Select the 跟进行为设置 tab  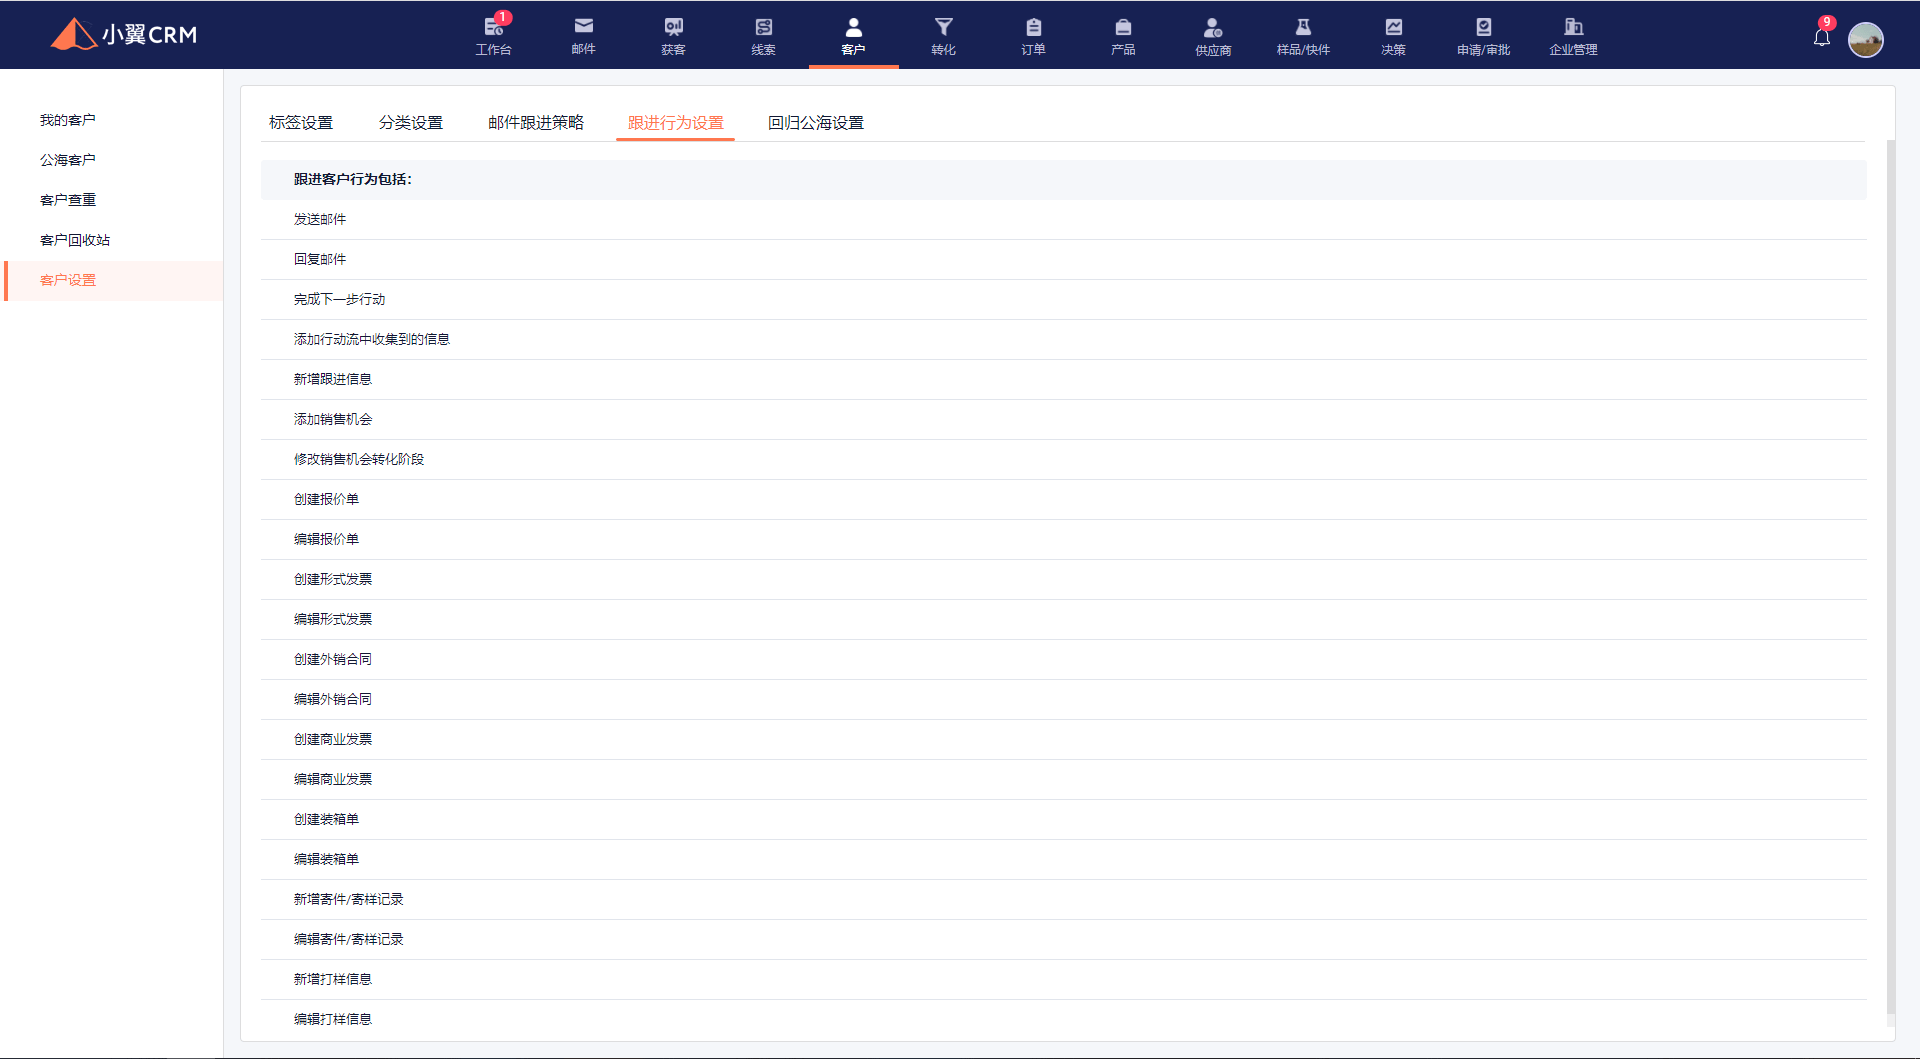tap(676, 122)
